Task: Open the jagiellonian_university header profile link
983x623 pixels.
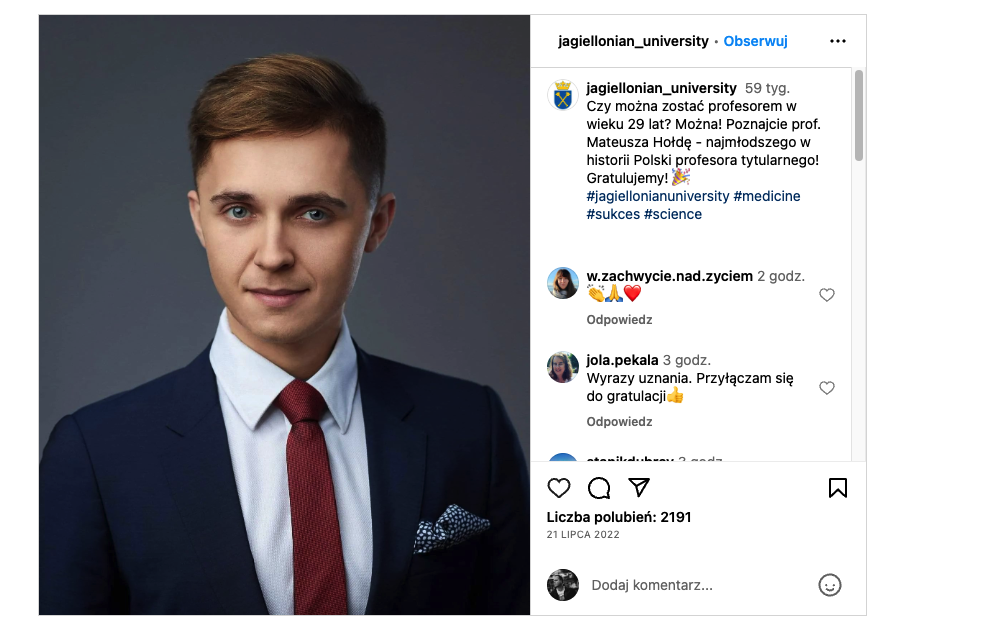Action: (634, 41)
